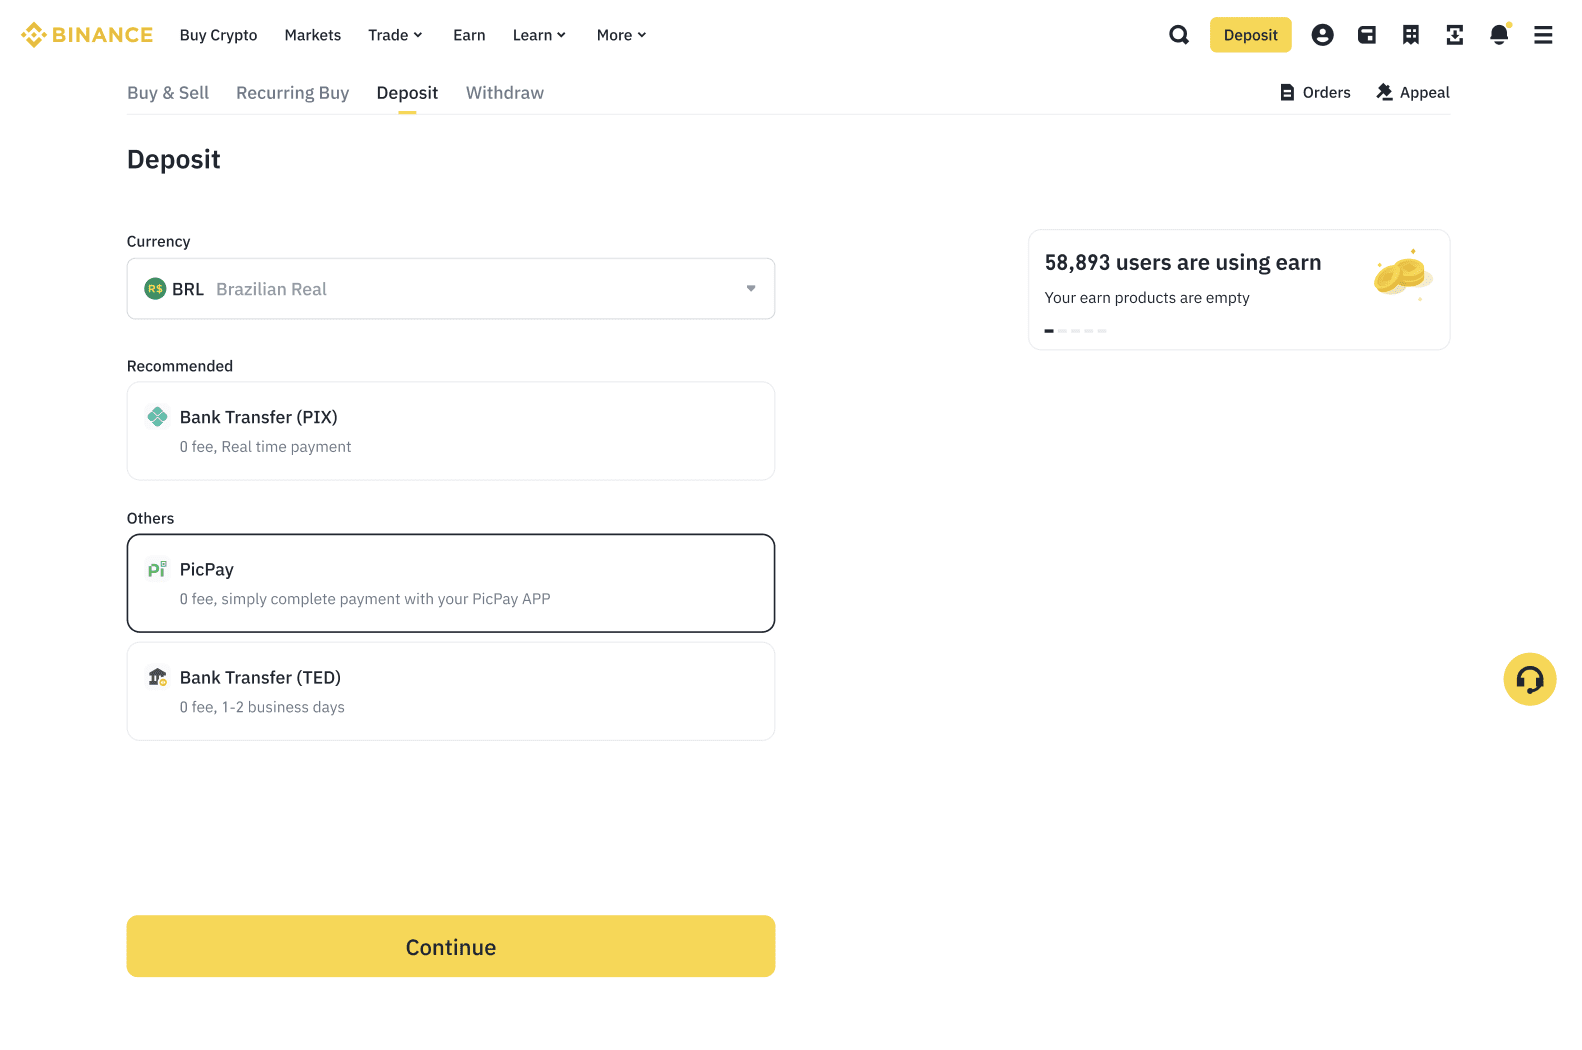Open the notifications bell

coord(1499,35)
